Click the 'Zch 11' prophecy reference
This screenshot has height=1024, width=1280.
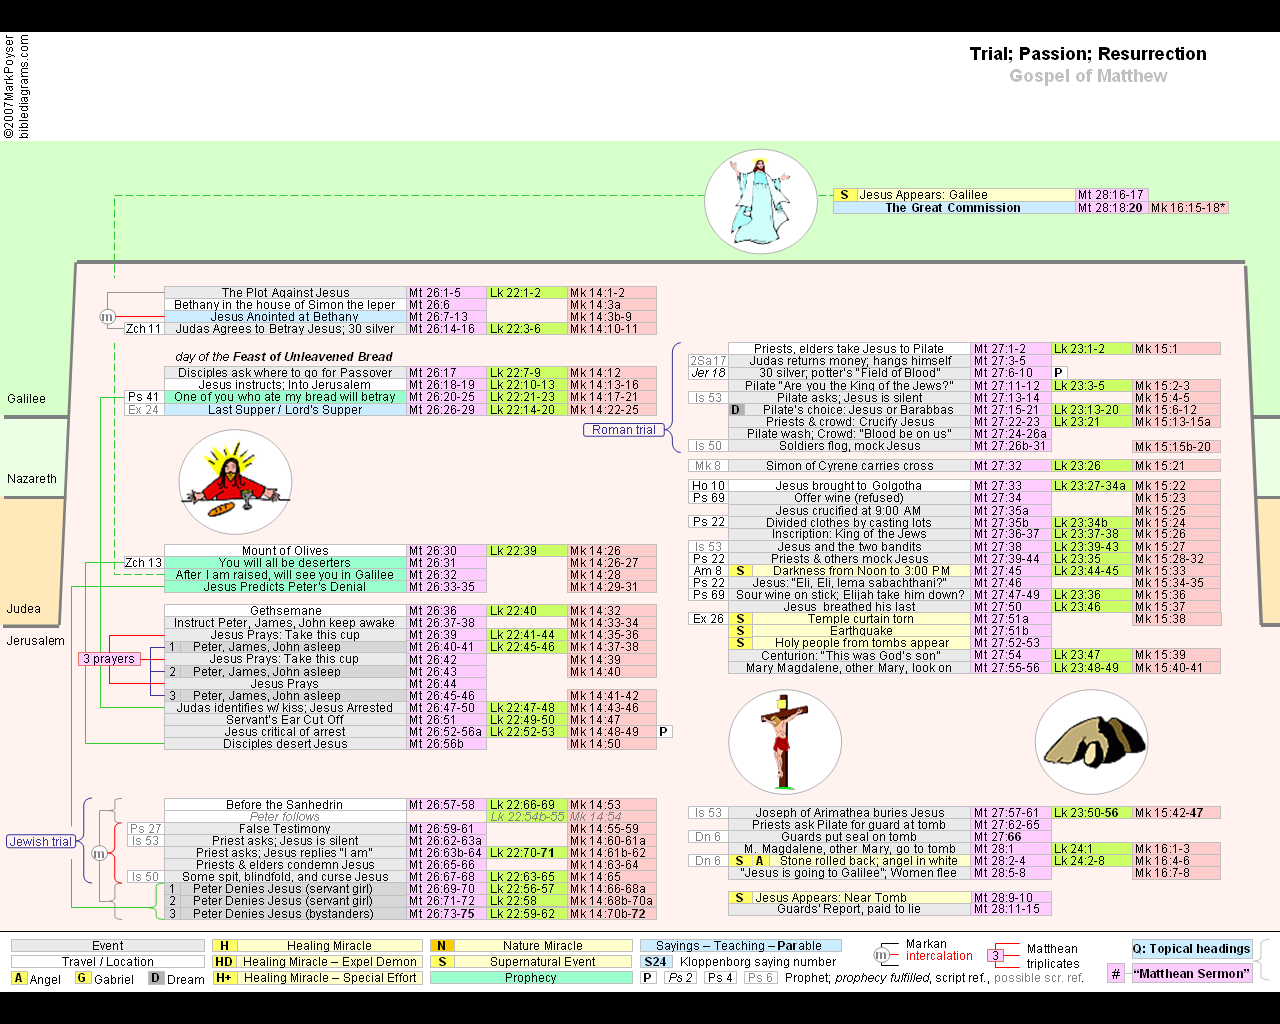click(143, 328)
